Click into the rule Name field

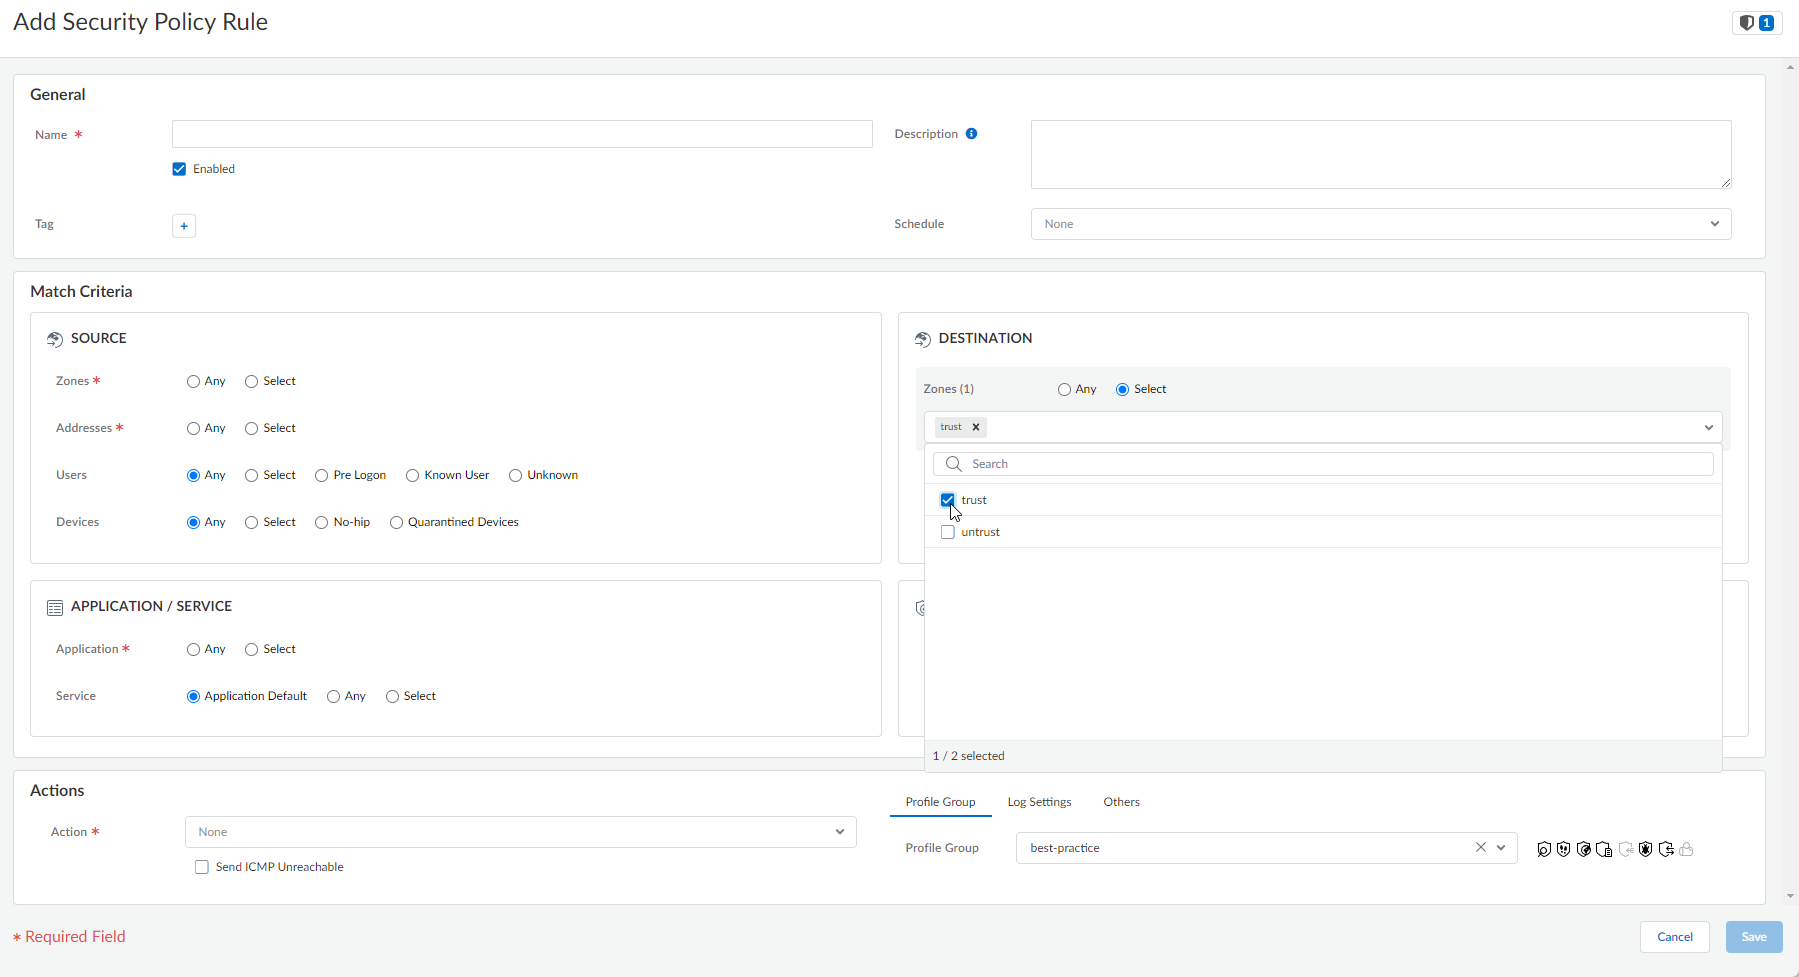[x=522, y=135]
